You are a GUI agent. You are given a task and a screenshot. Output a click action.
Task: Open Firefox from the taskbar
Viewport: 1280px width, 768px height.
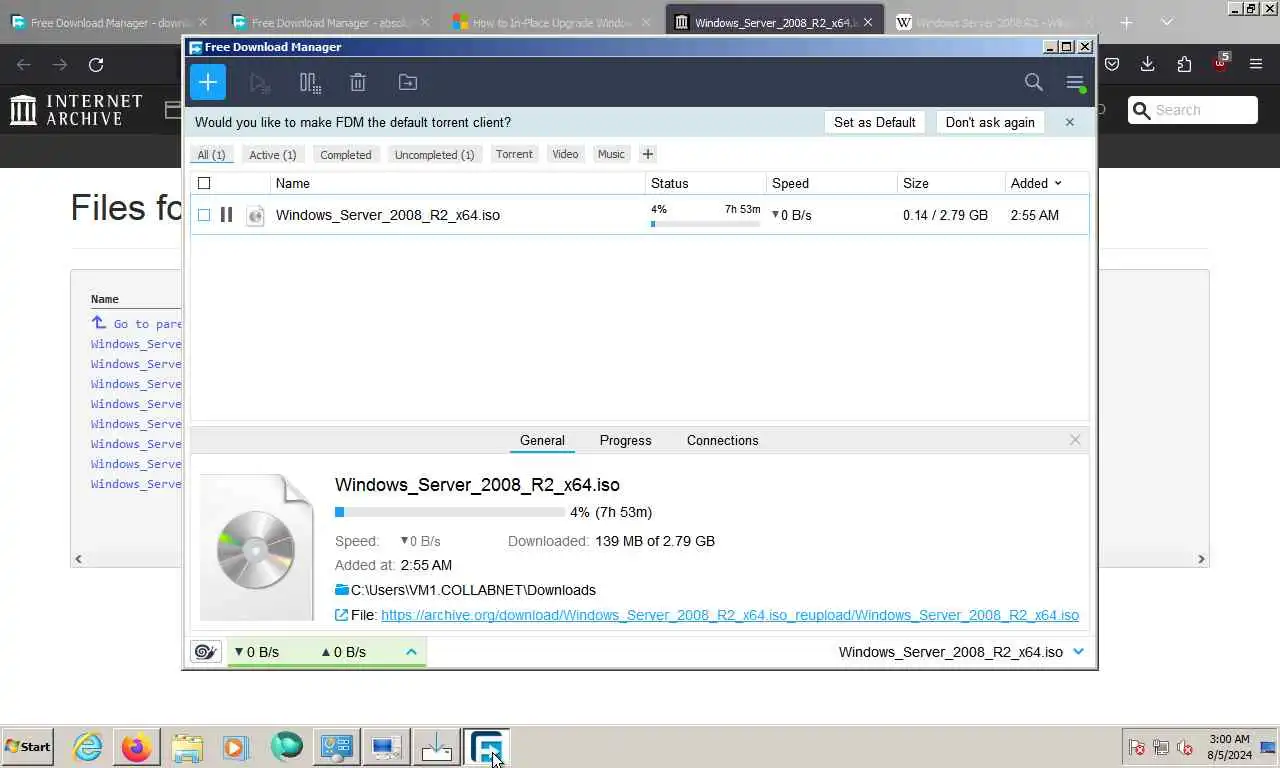(x=137, y=746)
